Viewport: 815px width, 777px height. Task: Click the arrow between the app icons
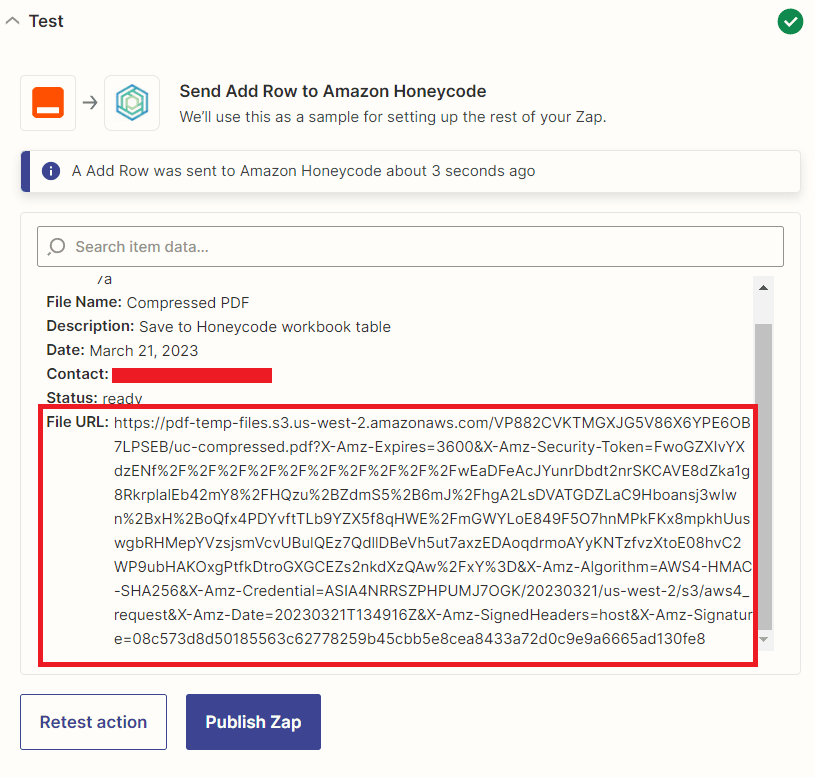click(90, 103)
